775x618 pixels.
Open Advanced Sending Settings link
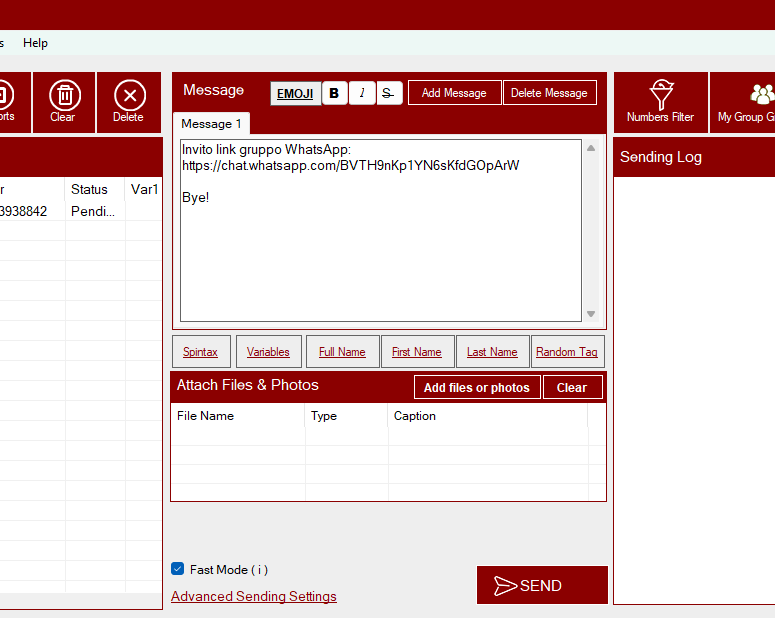pos(254,596)
